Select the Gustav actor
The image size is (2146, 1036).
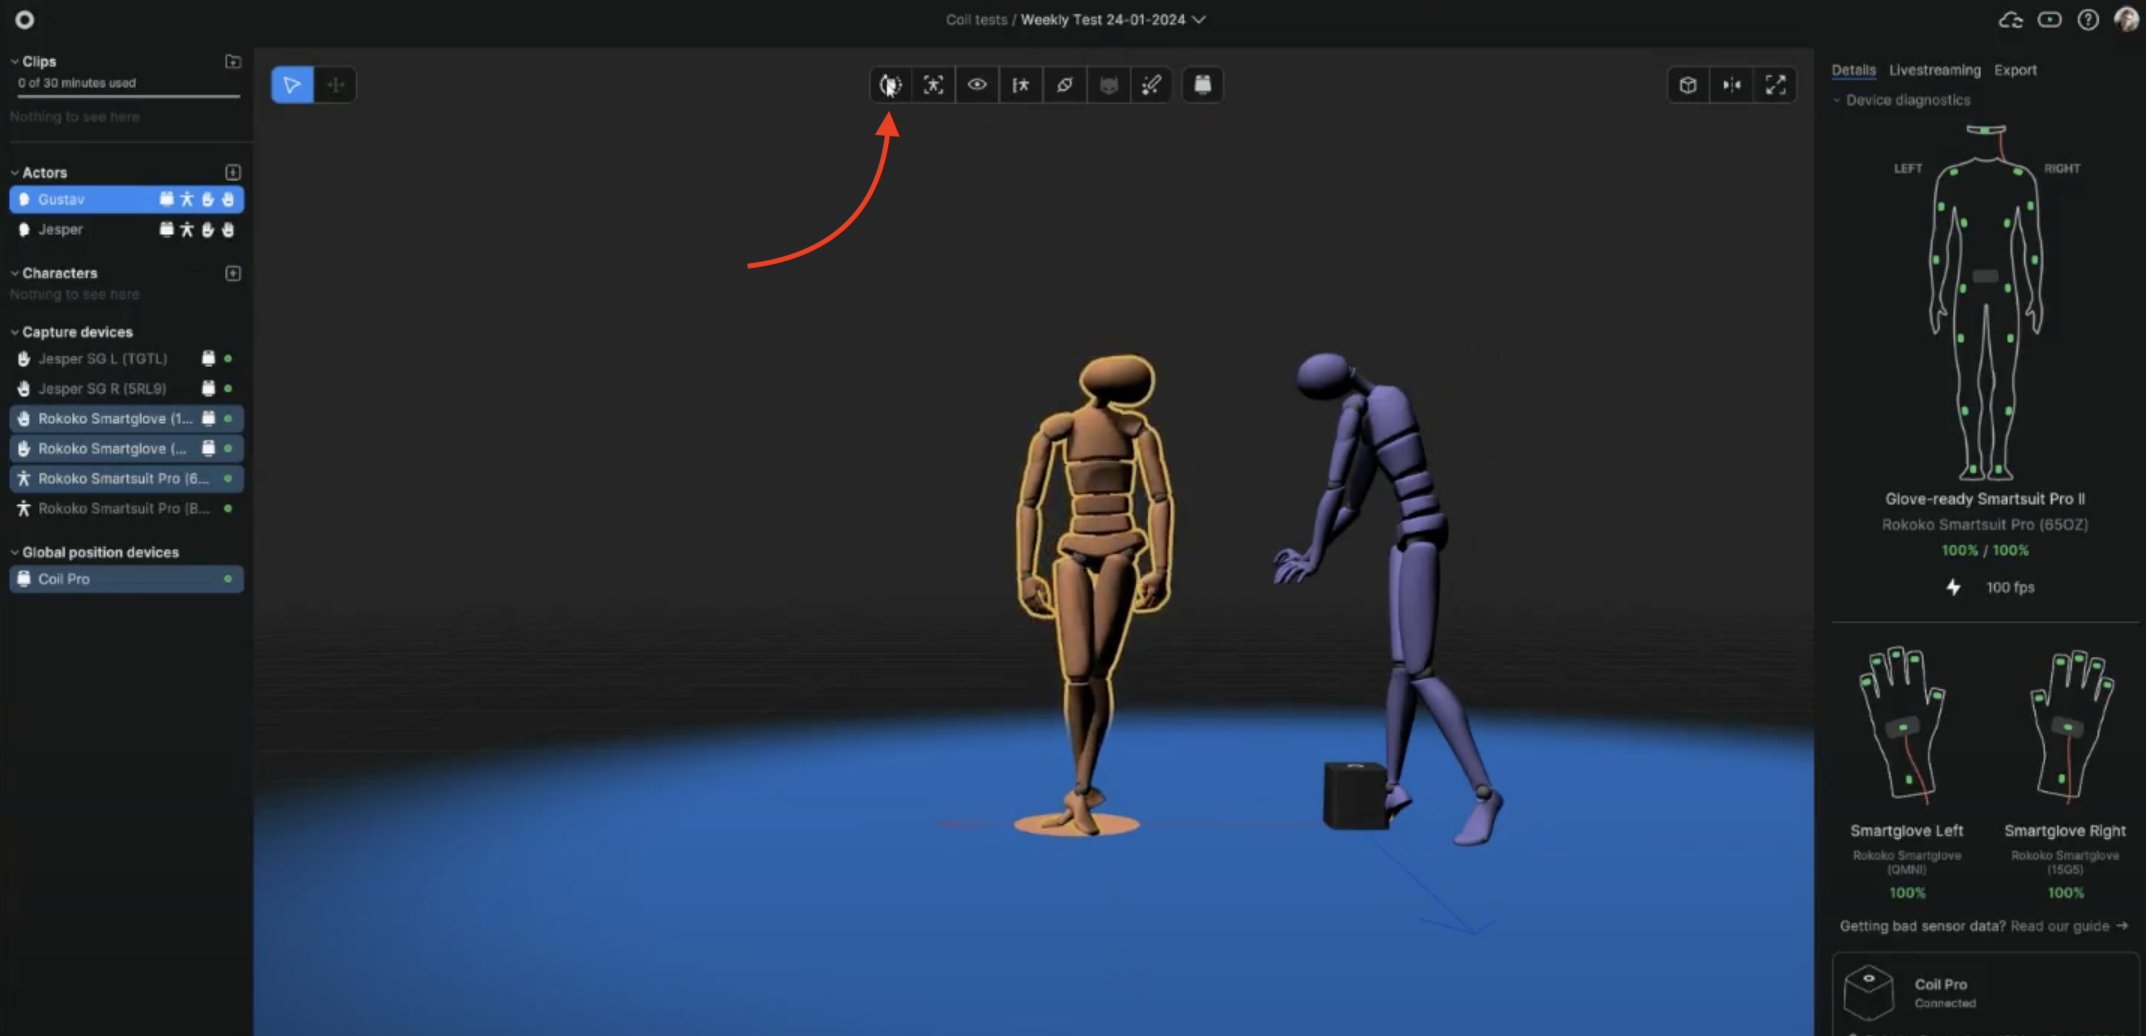click(x=126, y=199)
